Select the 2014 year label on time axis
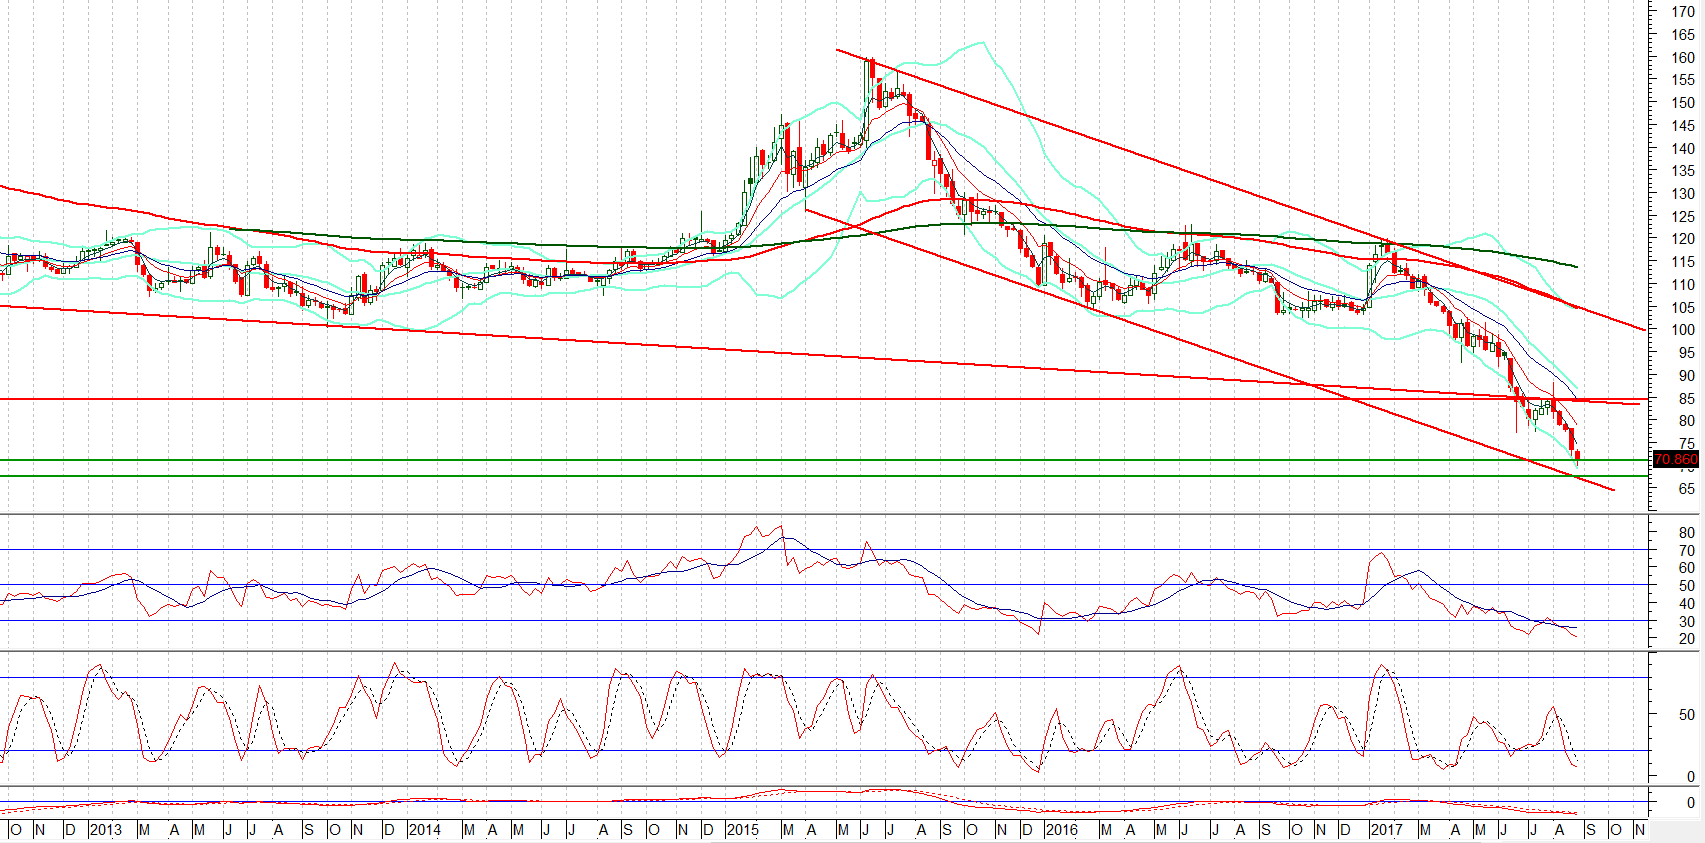Viewport: 1705px width, 843px height. pyautogui.click(x=424, y=830)
